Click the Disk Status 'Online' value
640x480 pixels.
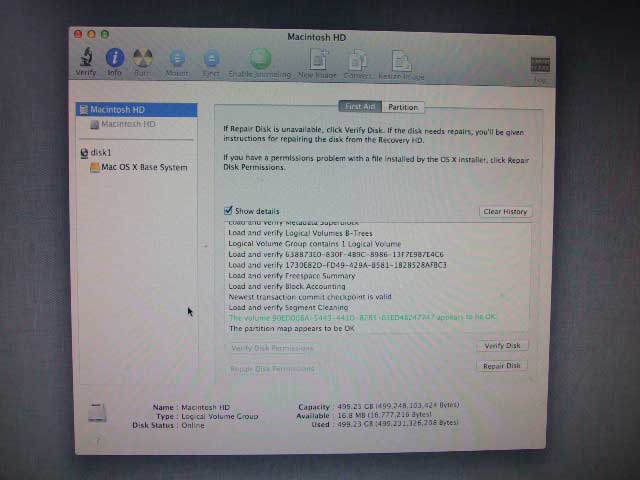[193, 425]
